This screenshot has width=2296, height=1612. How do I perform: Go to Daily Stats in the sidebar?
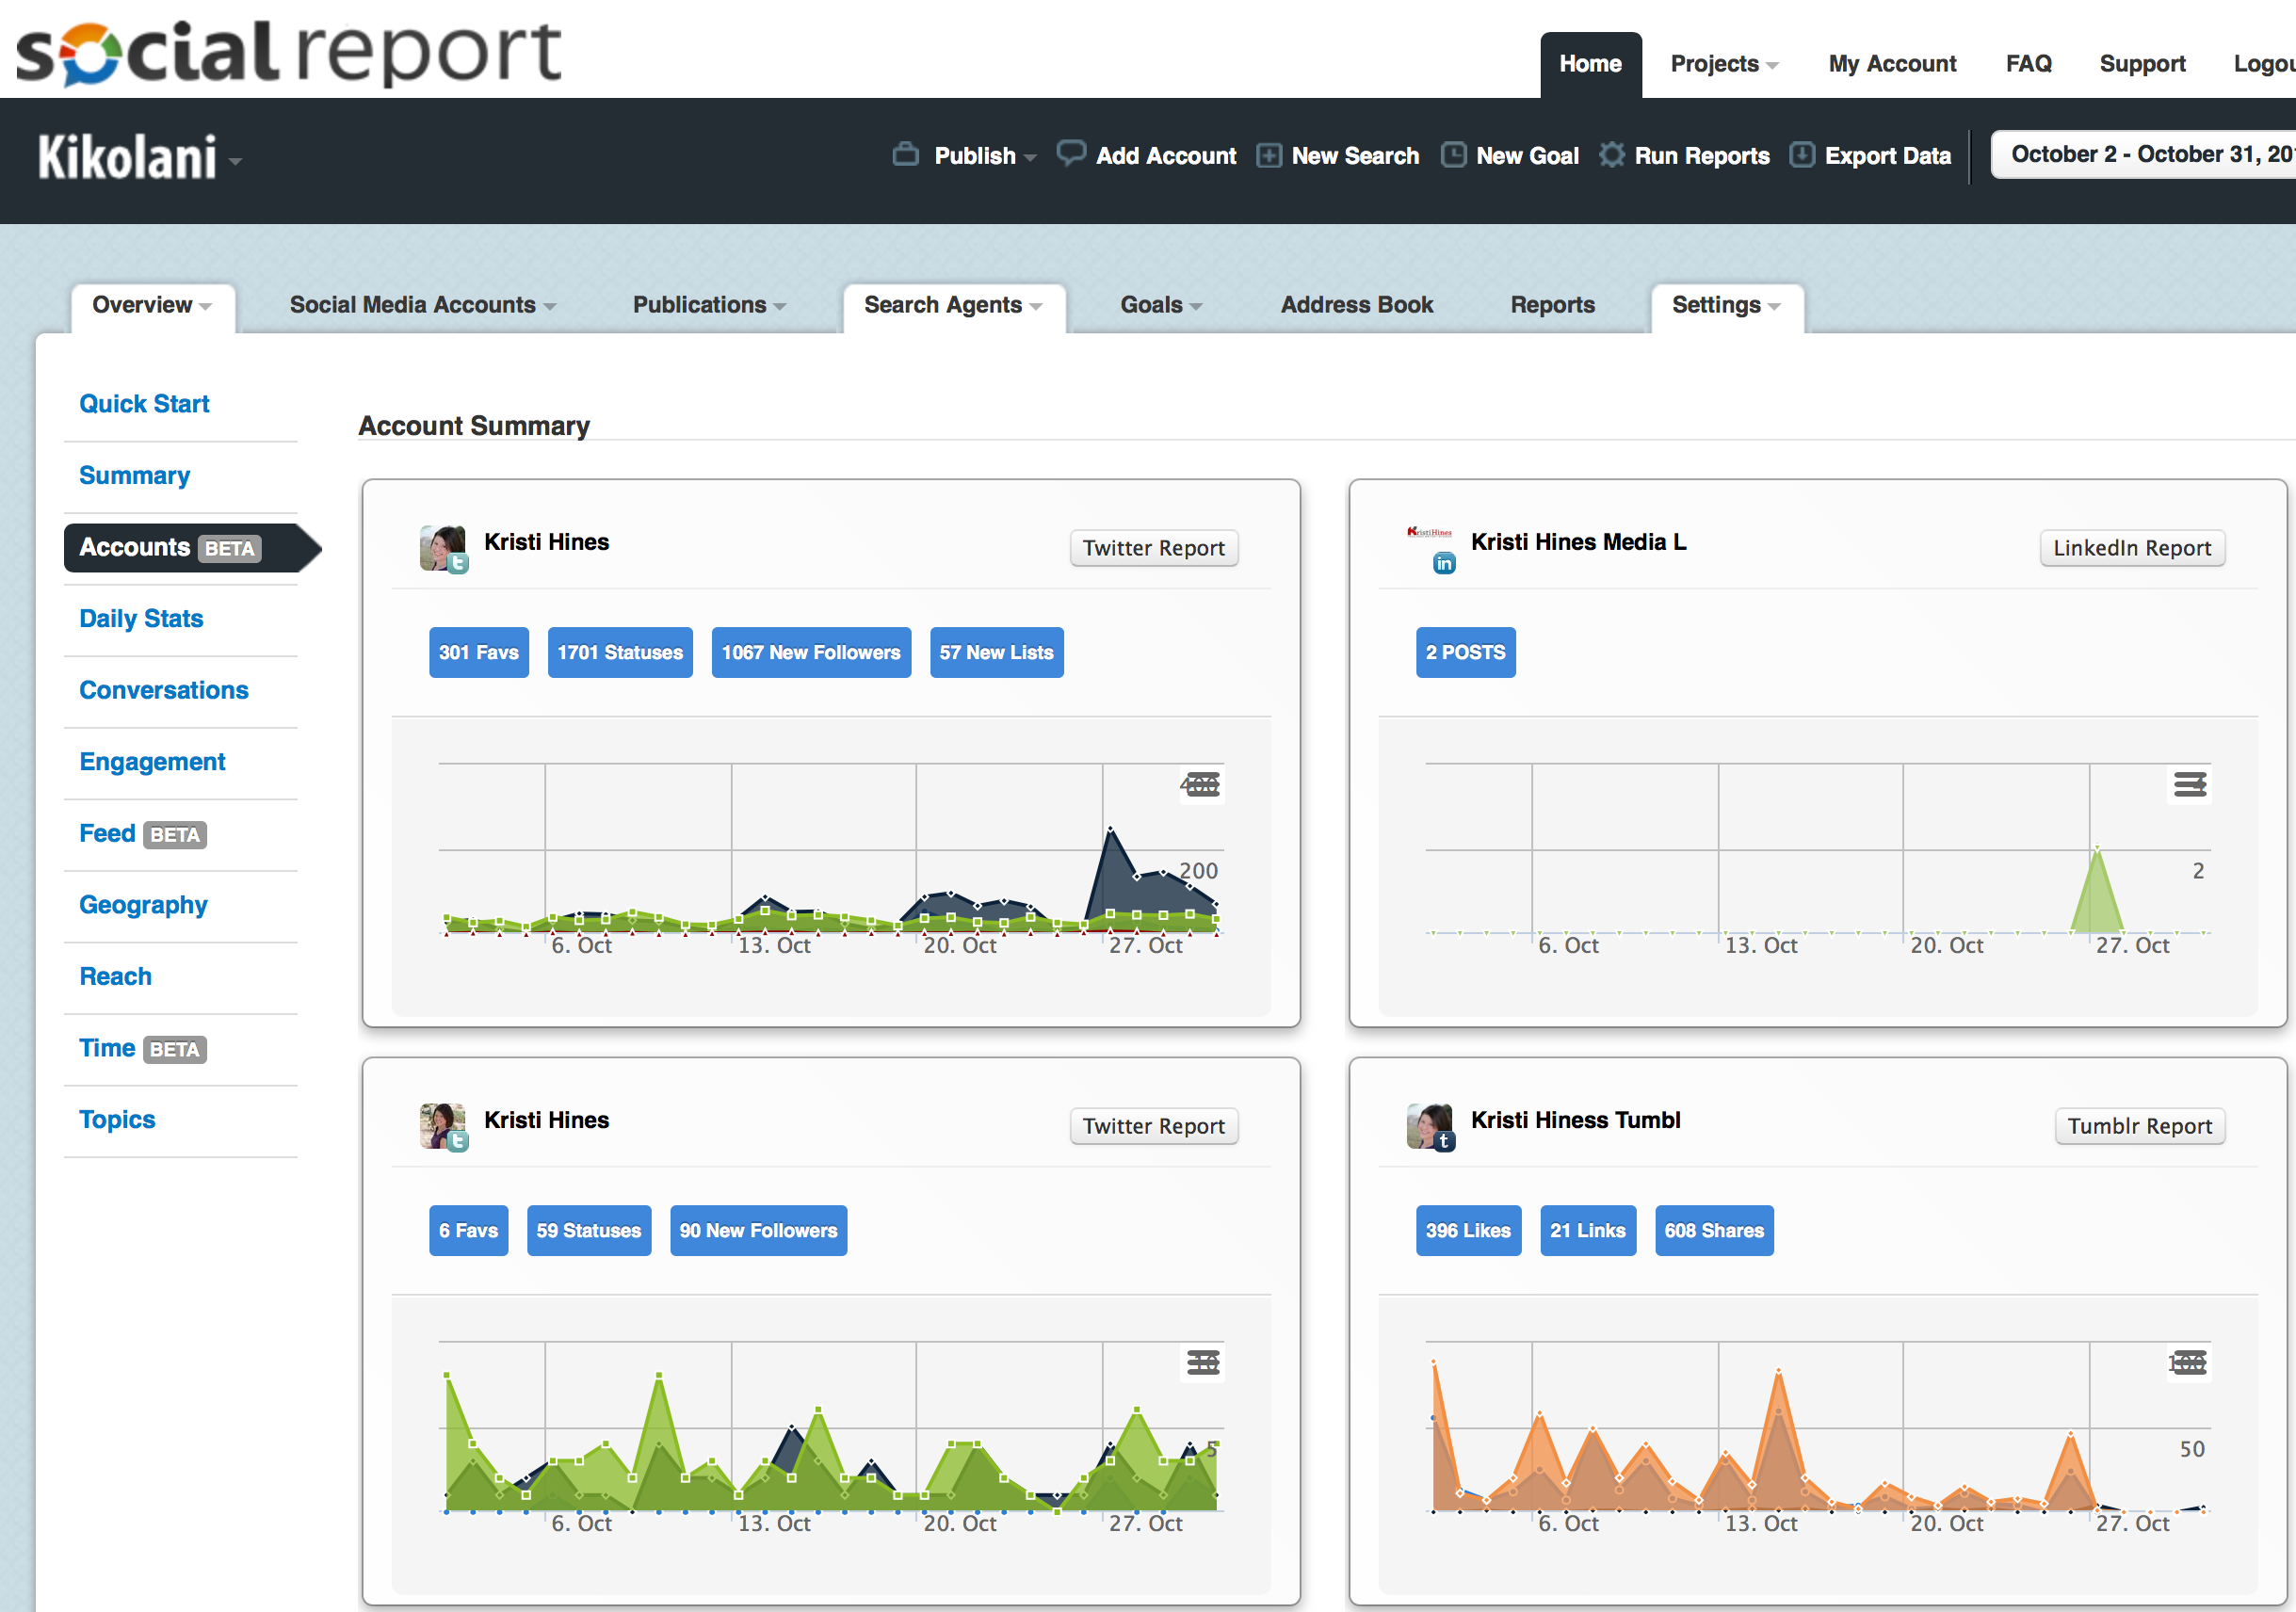click(141, 618)
